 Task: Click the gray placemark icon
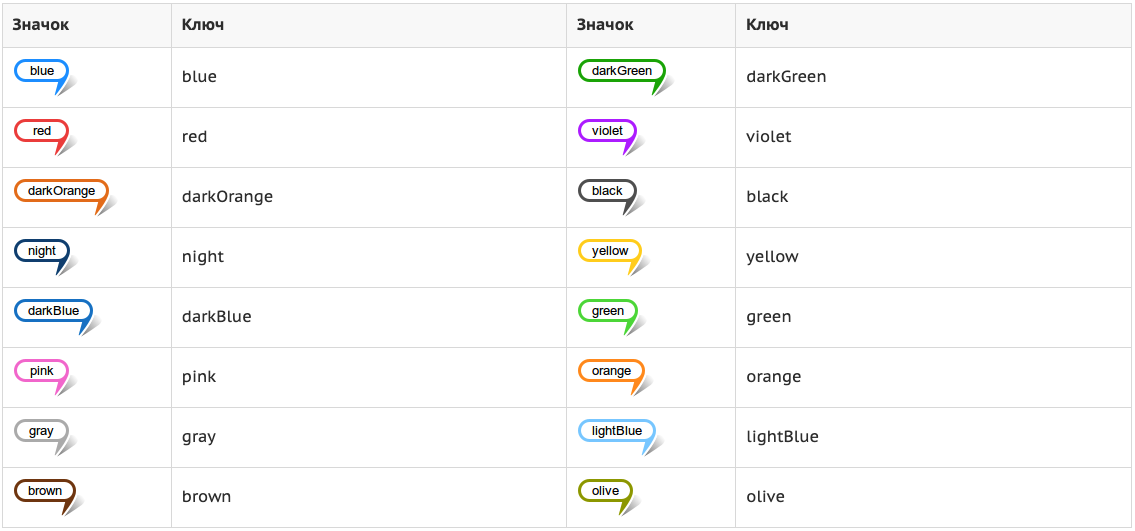[x=45, y=437]
